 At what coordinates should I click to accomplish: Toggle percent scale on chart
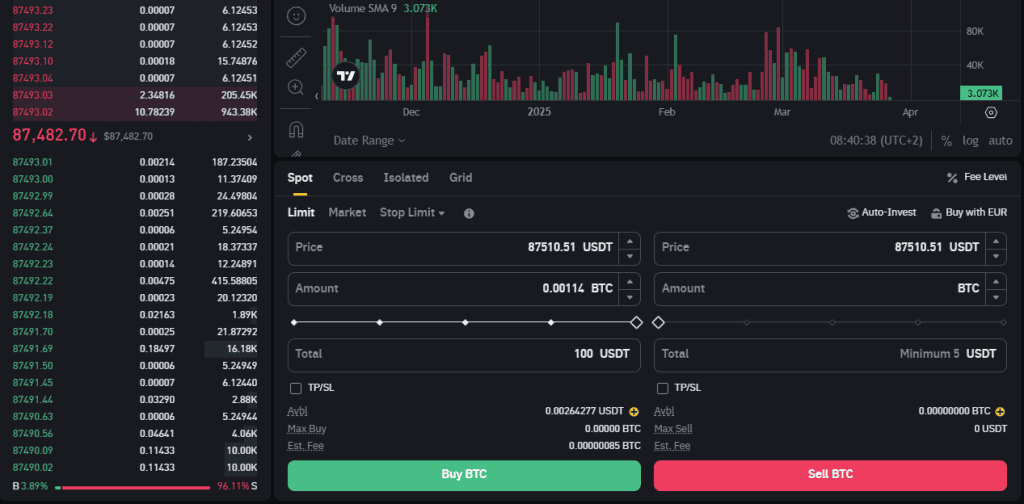point(946,140)
